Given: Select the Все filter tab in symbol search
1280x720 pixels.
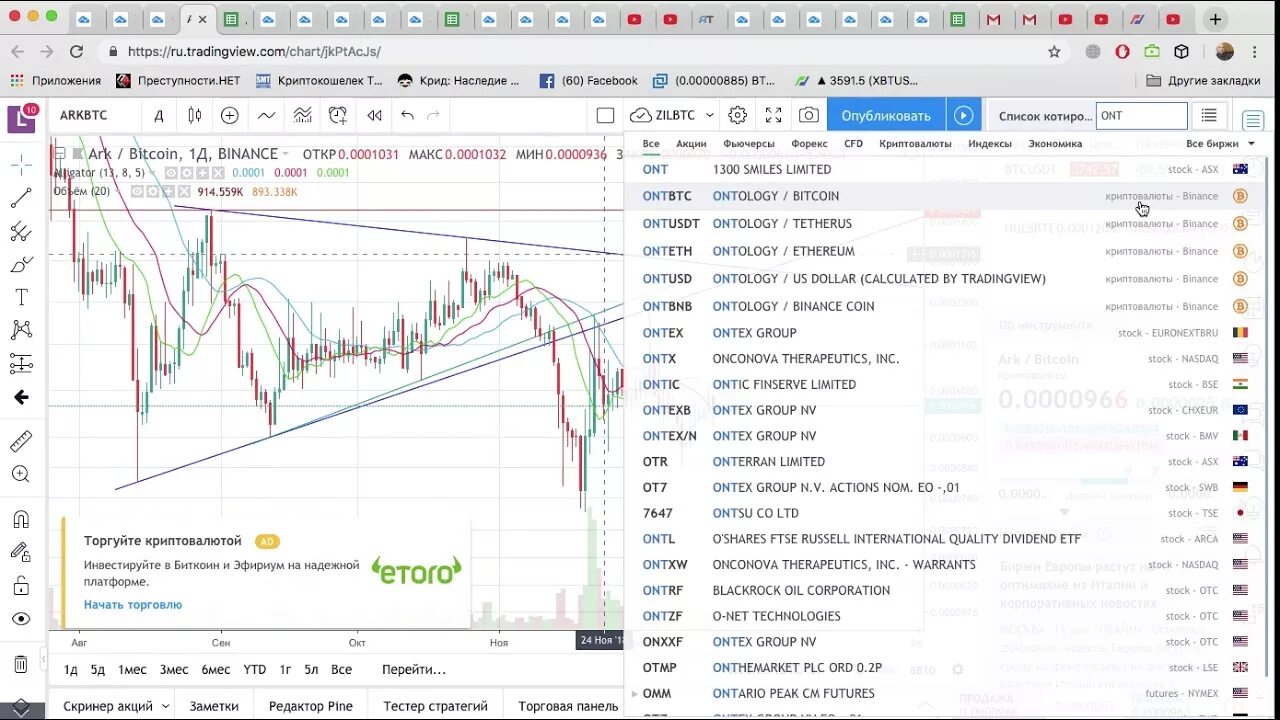Looking at the screenshot, I should coord(651,144).
